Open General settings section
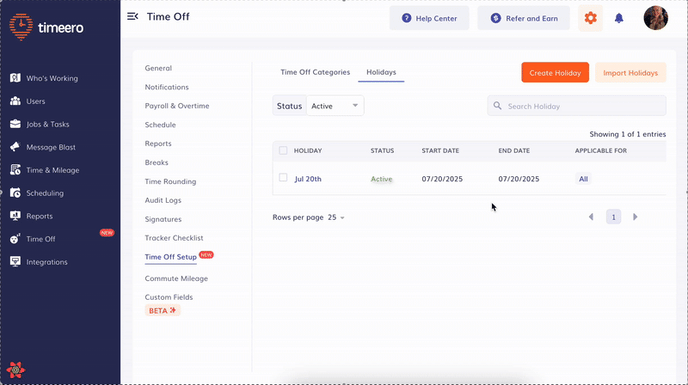 (x=158, y=68)
